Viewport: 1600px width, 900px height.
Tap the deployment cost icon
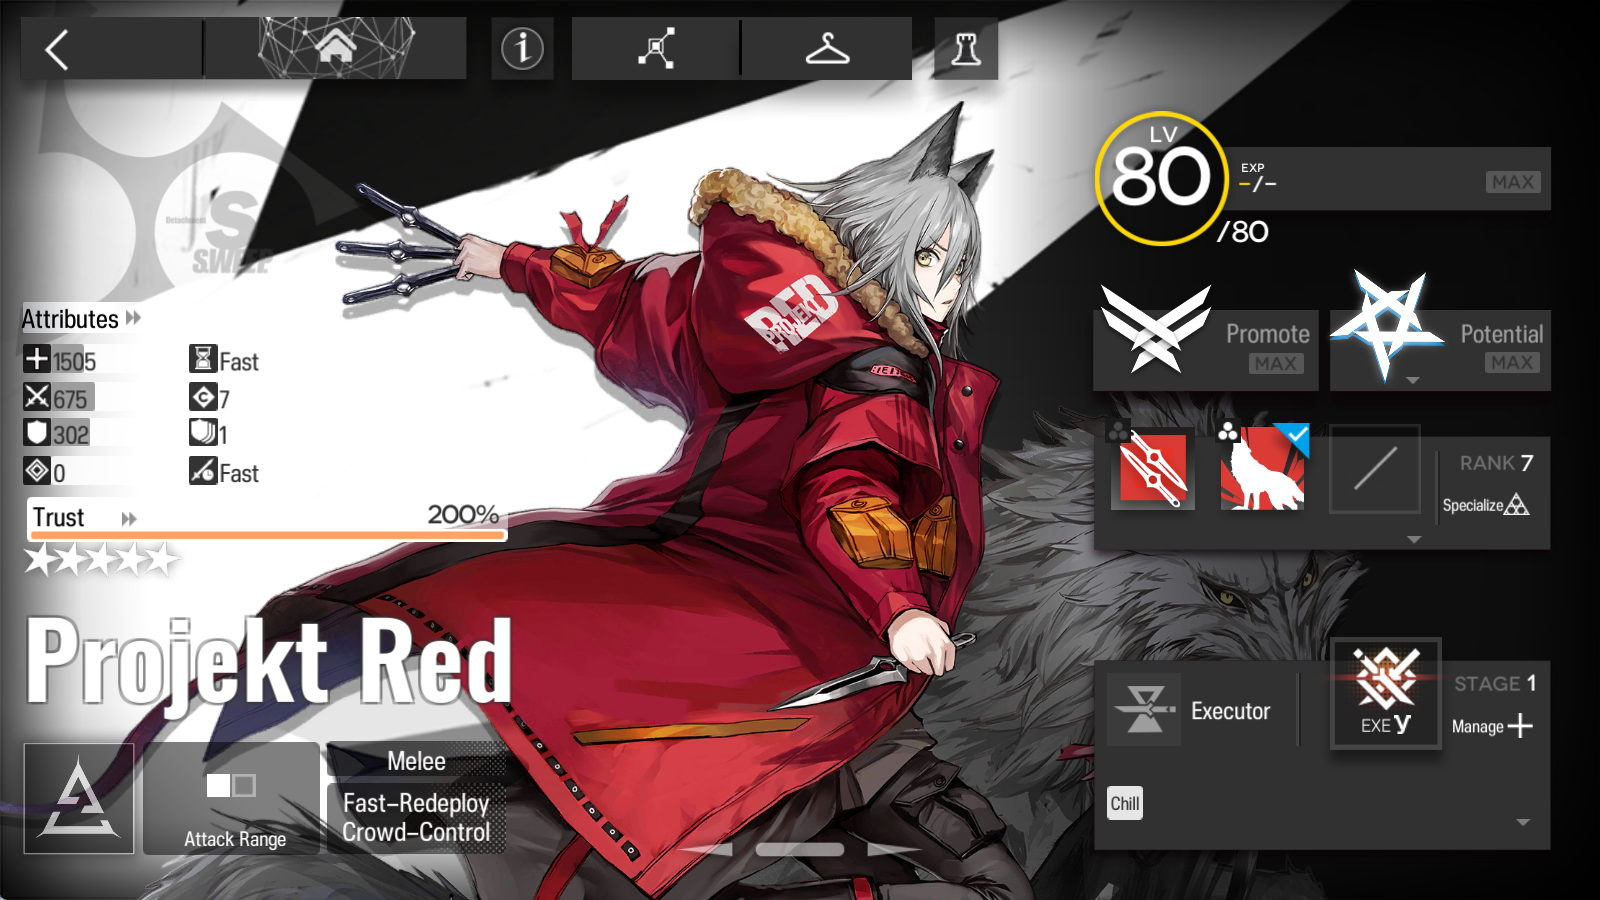tap(203, 397)
